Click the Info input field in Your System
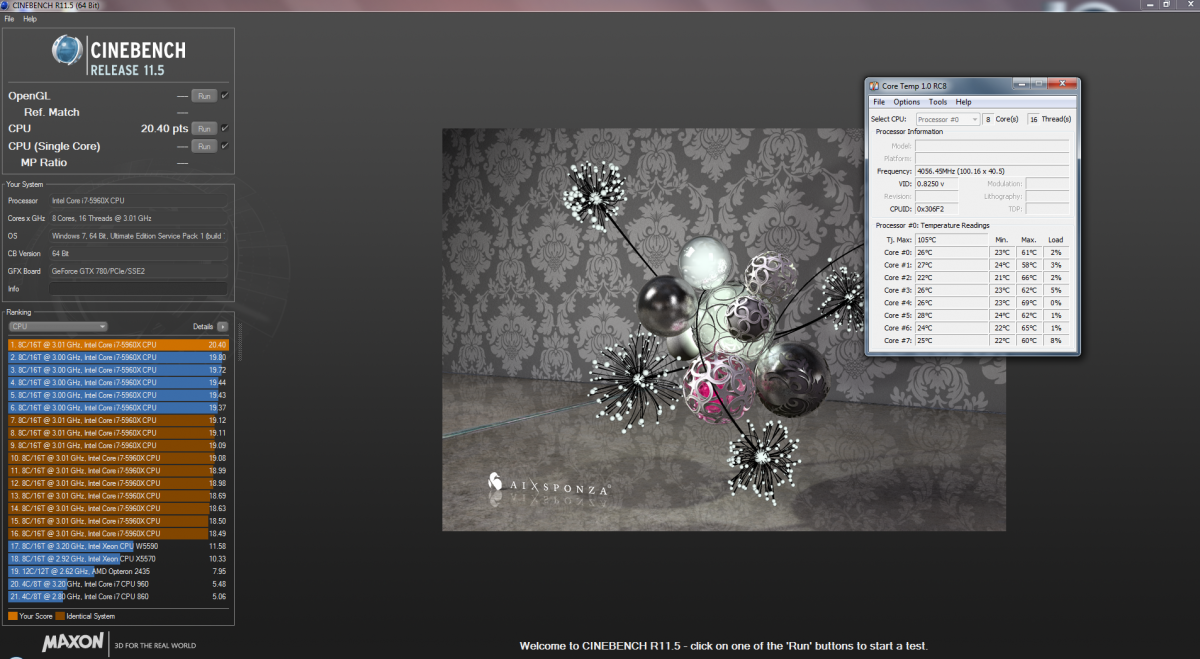The width and height of the screenshot is (1200, 659). coord(139,288)
